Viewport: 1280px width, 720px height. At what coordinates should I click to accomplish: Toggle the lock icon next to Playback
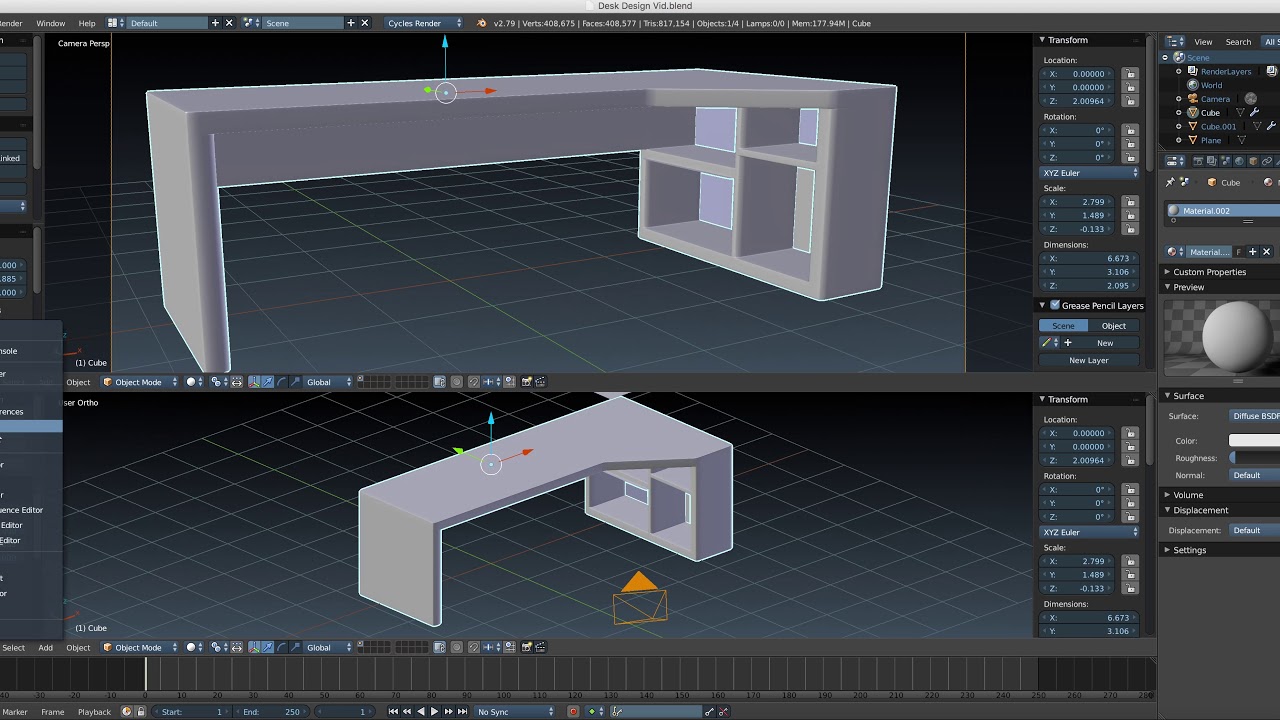(140, 712)
